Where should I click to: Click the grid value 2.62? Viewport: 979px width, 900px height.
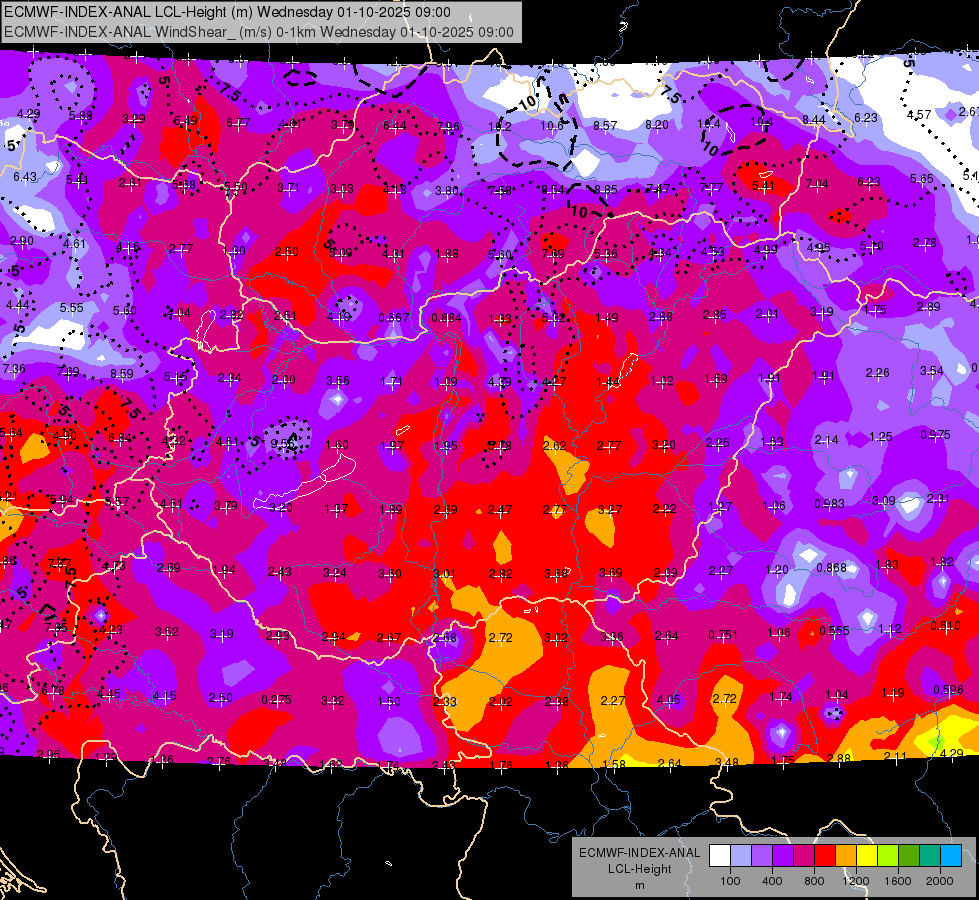(554, 445)
